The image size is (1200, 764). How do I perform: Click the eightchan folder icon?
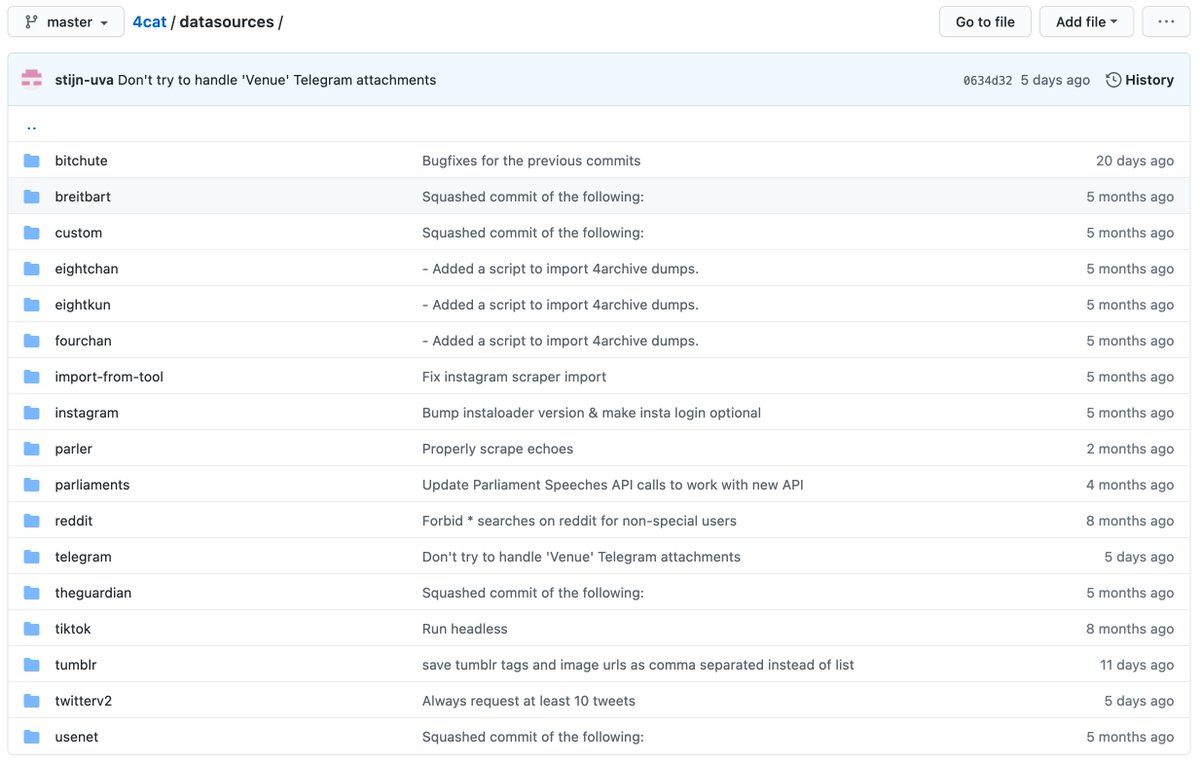click(x=32, y=269)
